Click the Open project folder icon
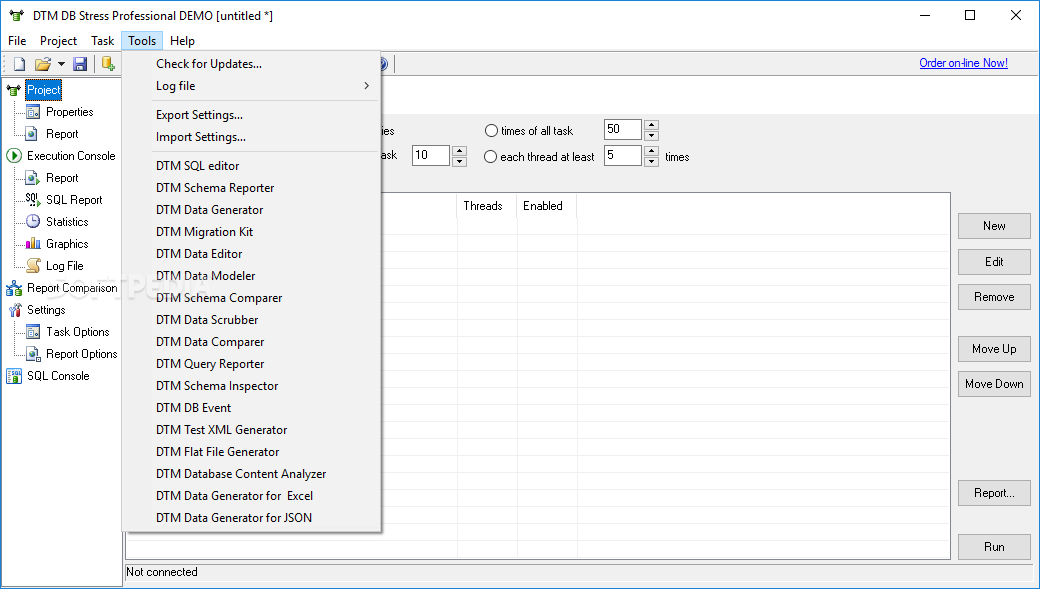Screen dimensions: 1040x589 tap(42, 64)
